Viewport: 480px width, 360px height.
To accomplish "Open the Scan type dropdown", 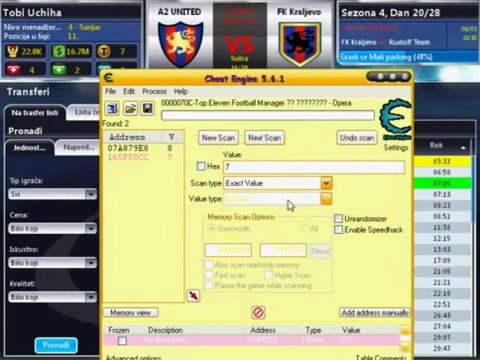I will tap(326, 183).
